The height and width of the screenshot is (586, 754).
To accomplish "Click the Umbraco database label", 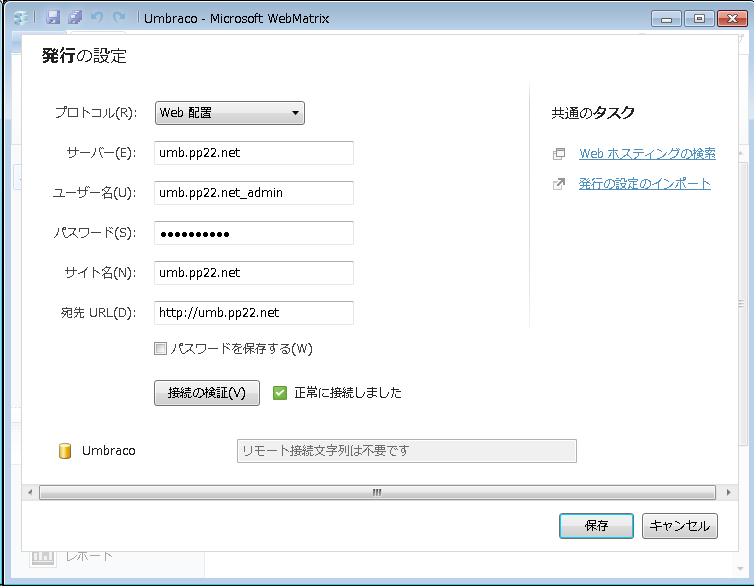I will tap(109, 451).
